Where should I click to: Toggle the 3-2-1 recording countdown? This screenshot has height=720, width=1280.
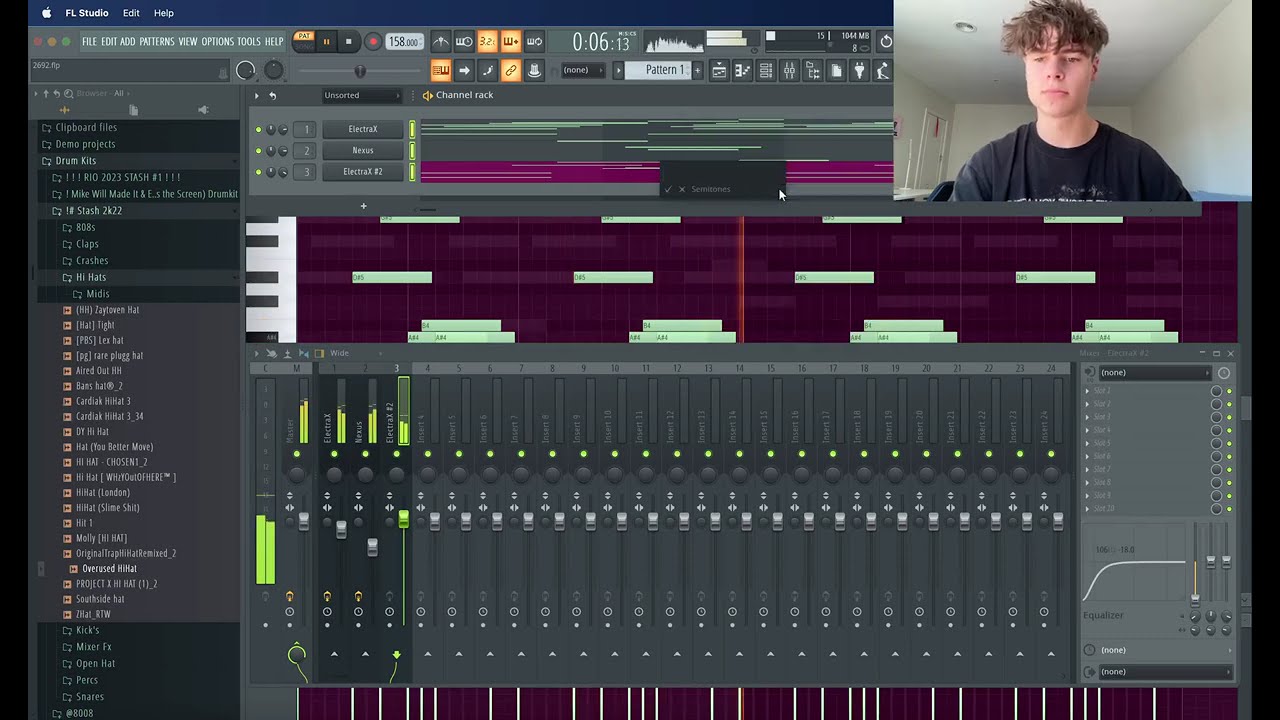(487, 41)
